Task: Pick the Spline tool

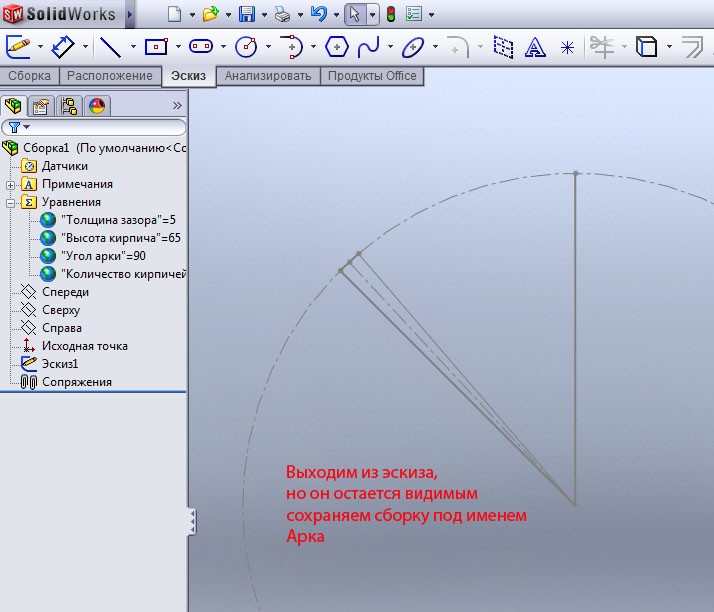Action: (369, 46)
